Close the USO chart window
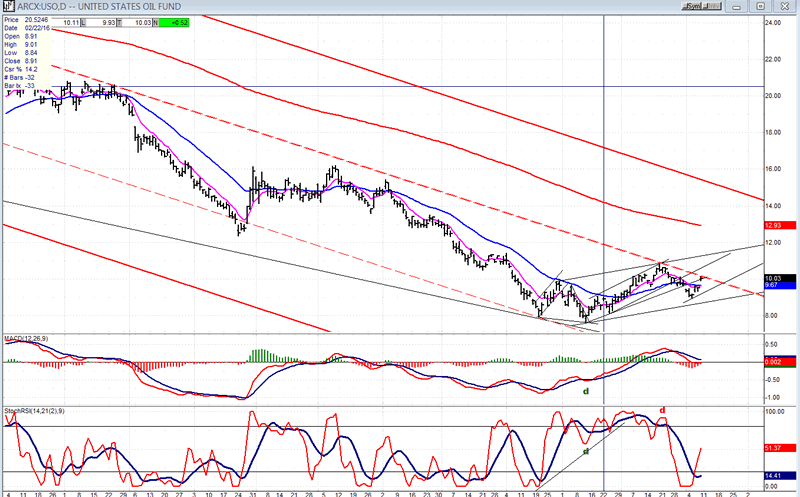 pos(786,6)
